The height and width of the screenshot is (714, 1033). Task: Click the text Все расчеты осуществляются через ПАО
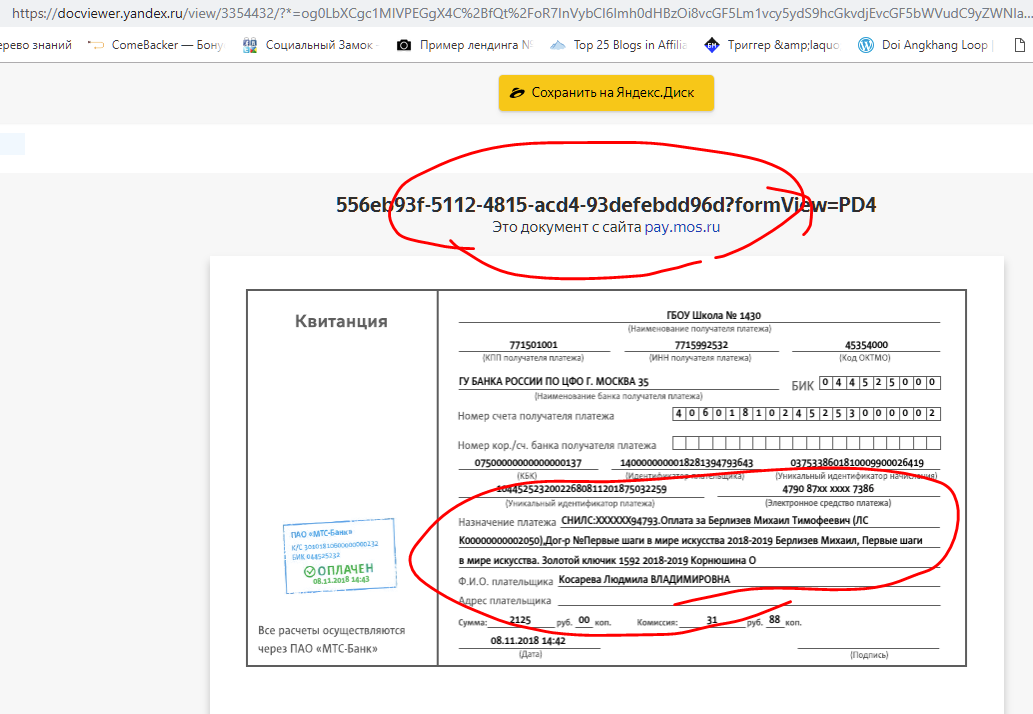(x=331, y=640)
